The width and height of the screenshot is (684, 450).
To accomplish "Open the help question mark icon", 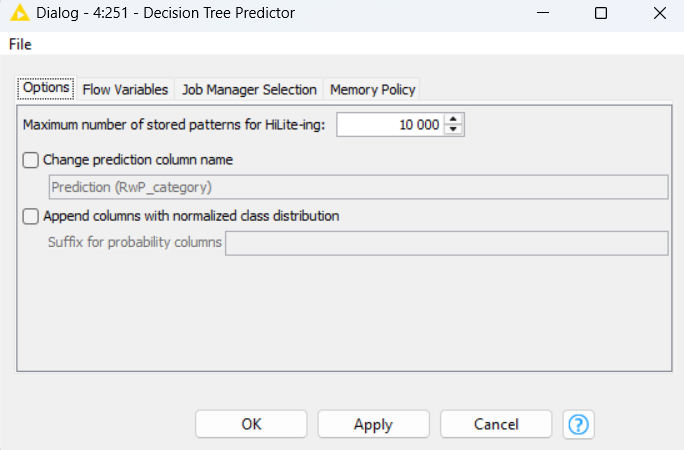I will tap(578, 424).
